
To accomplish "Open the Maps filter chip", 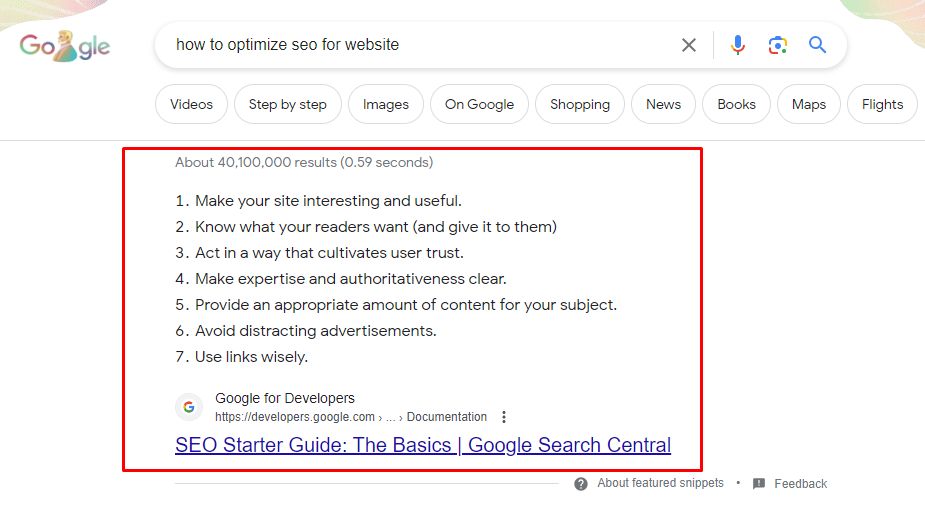I will [809, 104].
